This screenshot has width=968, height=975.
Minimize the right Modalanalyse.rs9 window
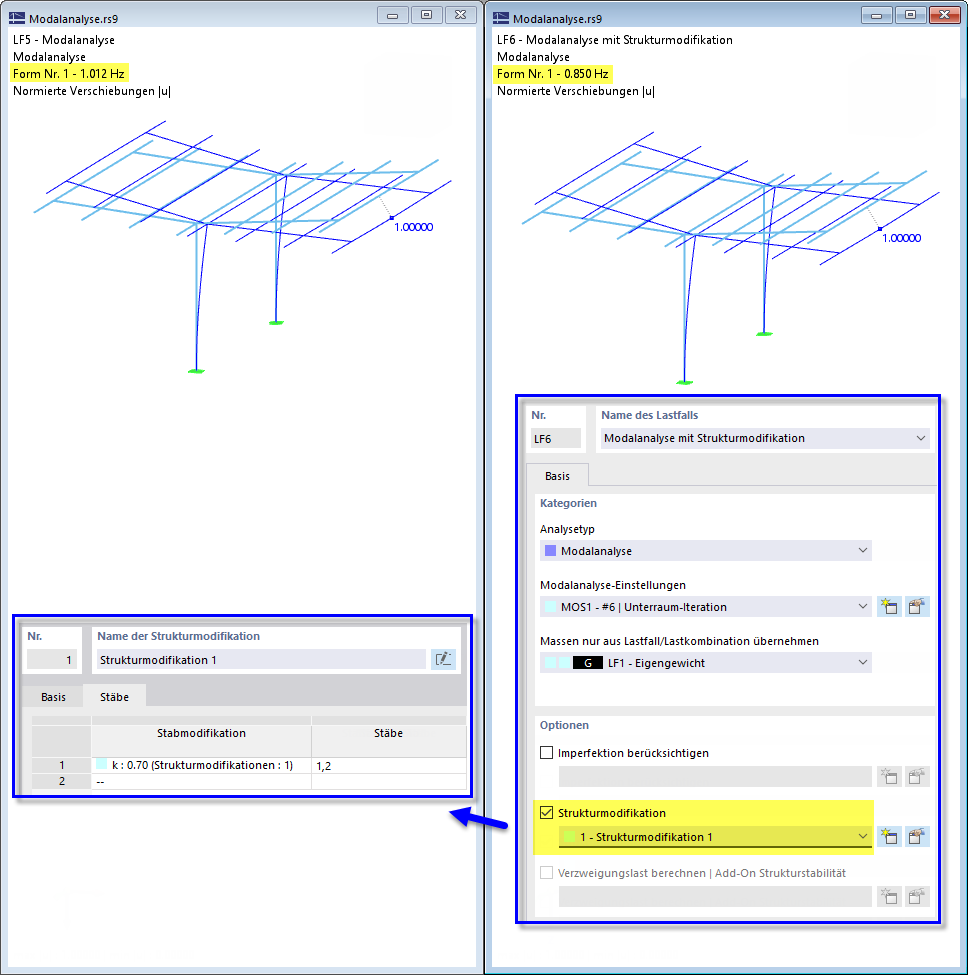tap(877, 15)
